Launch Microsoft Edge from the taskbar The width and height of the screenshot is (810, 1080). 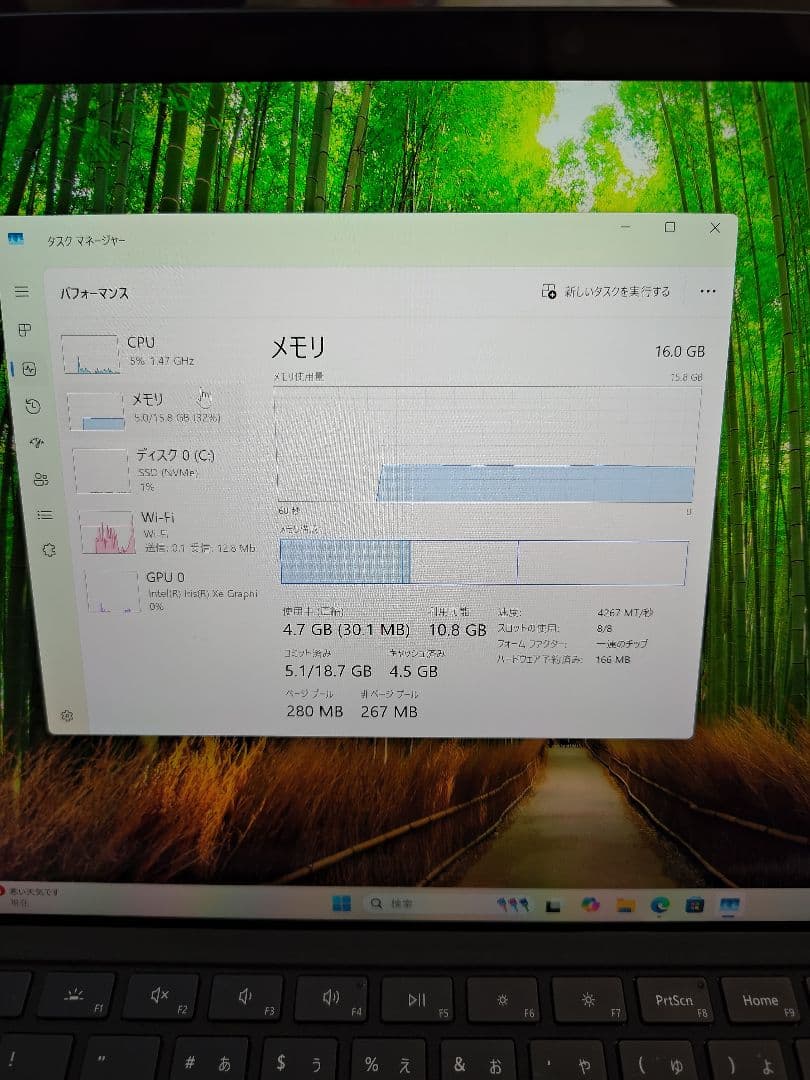(658, 904)
